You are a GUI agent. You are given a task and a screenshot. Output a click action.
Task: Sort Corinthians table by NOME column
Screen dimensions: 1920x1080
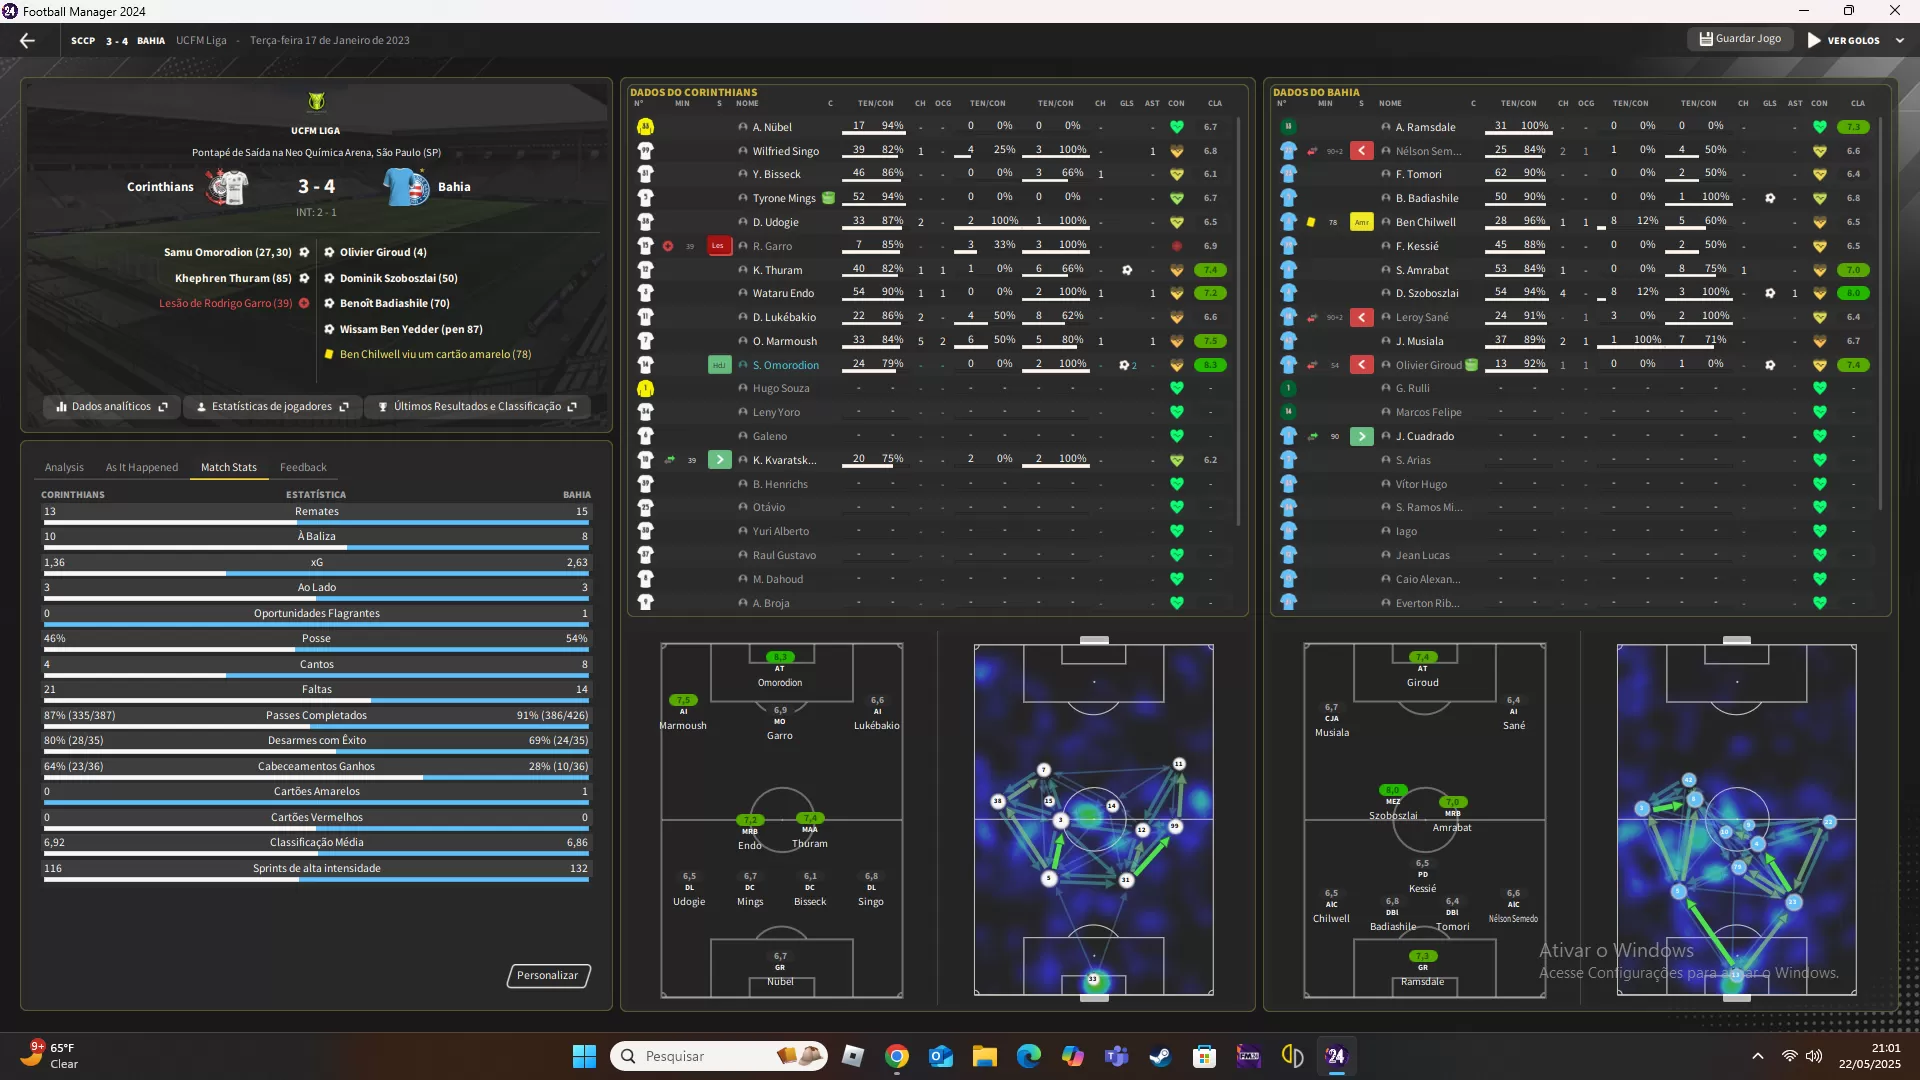747,103
